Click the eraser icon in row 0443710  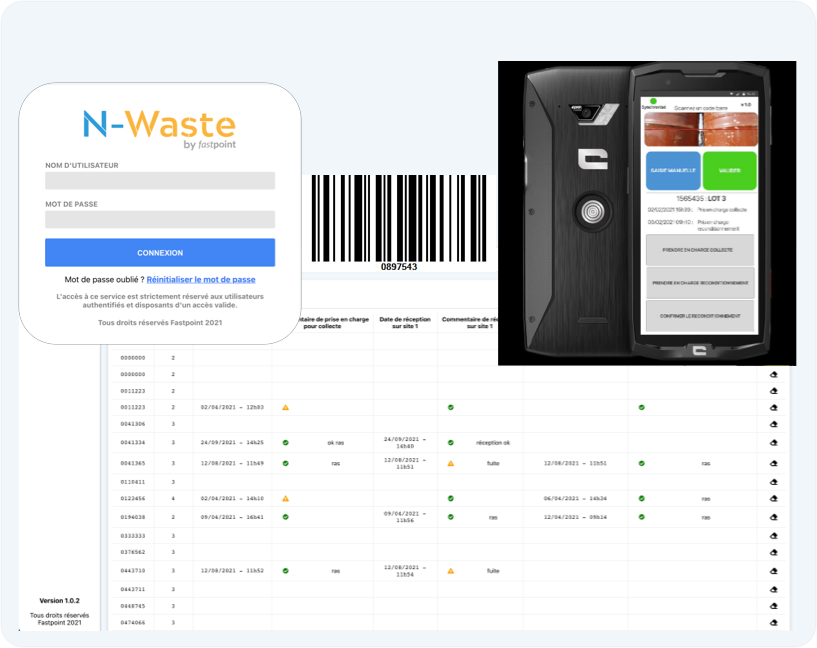tap(774, 571)
